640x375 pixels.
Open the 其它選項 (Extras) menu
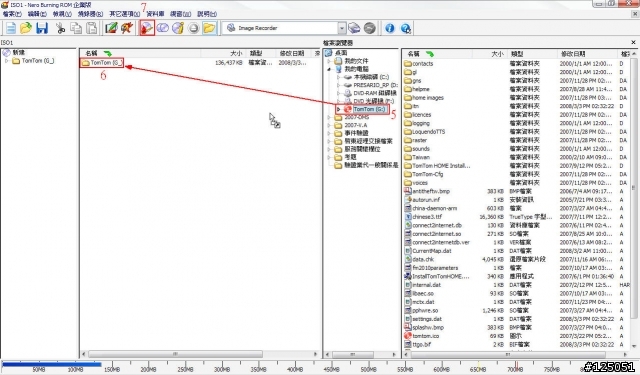click(124, 14)
